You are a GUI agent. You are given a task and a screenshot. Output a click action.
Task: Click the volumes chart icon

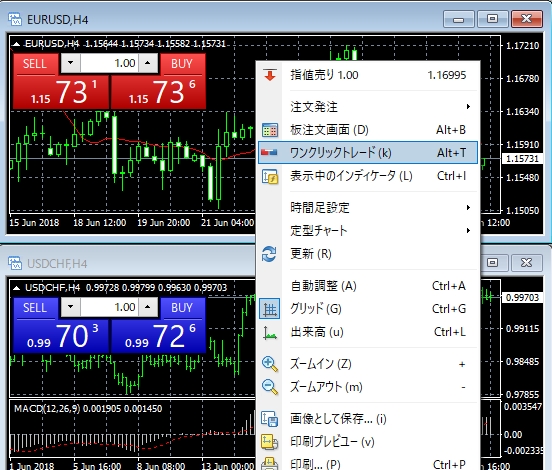[x=270, y=333]
